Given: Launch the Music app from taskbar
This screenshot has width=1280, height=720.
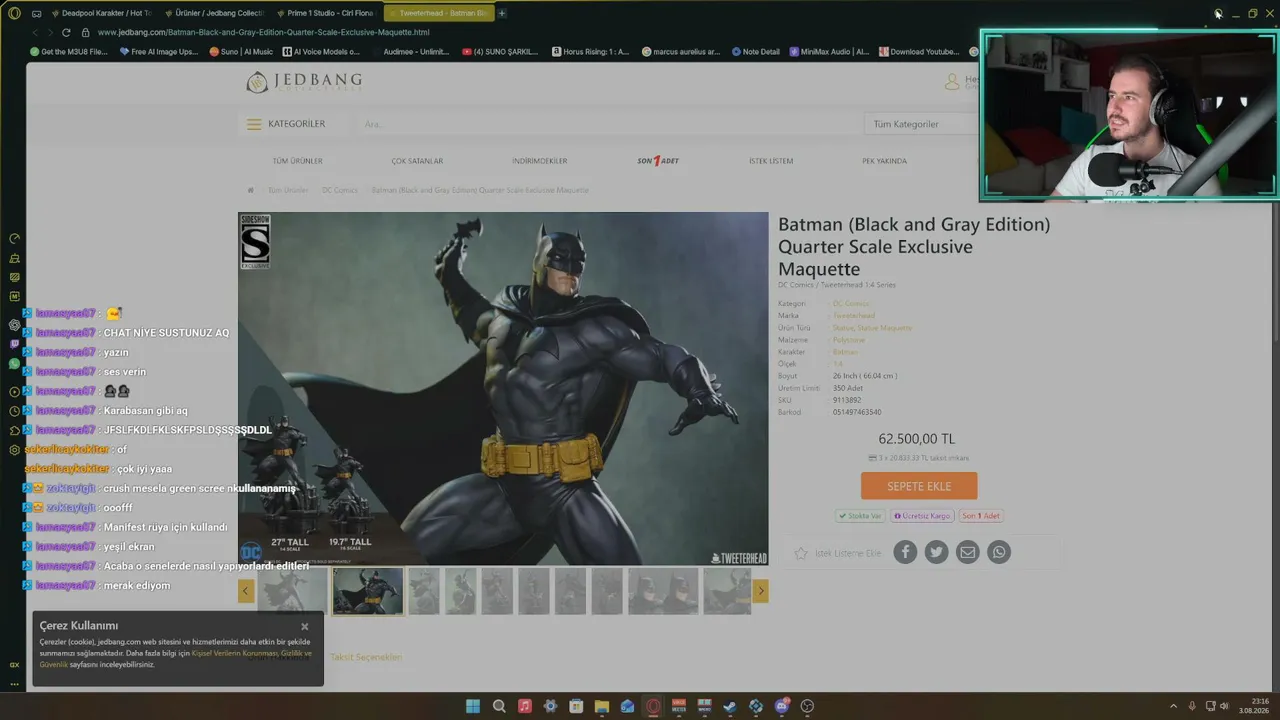Looking at the screenshot, I should tap(525, 706).
